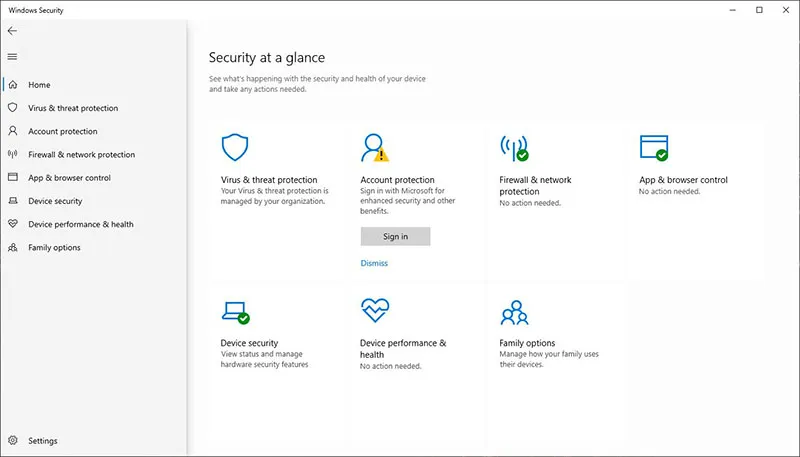Click the Windows Security window title

point(36,10)
